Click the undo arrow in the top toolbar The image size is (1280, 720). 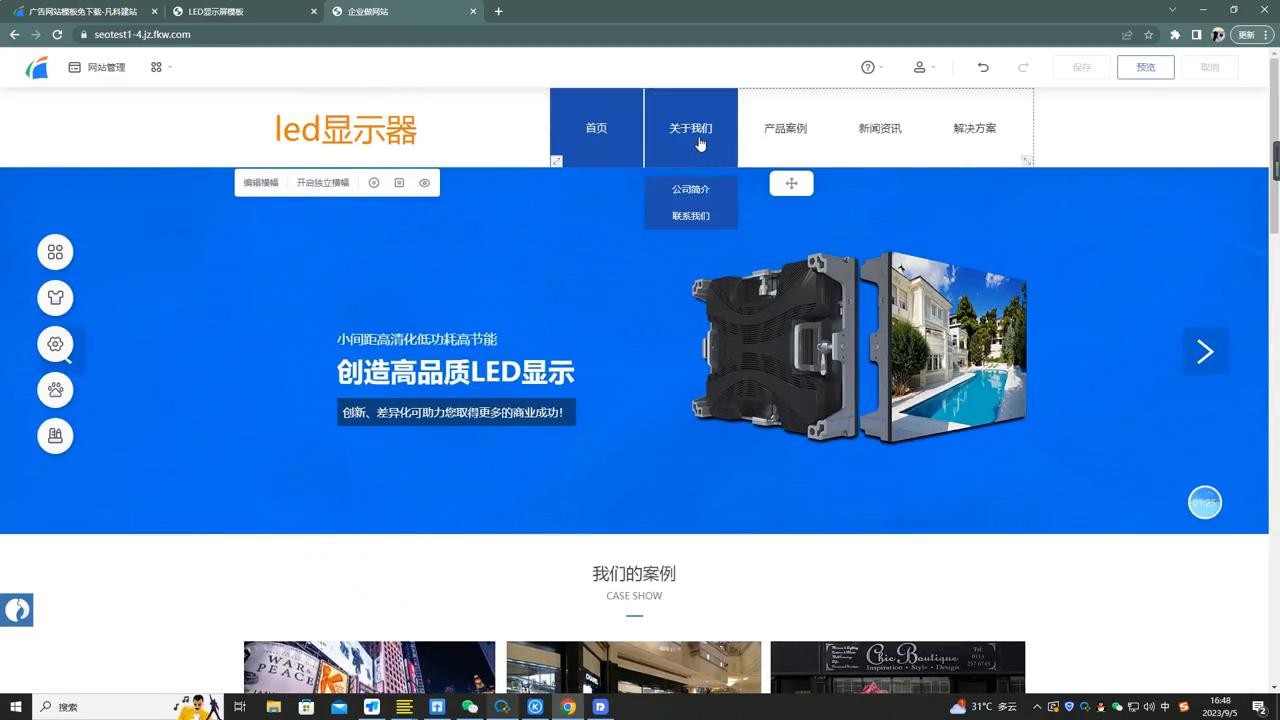pyautogui.click(x=983, y=67)
